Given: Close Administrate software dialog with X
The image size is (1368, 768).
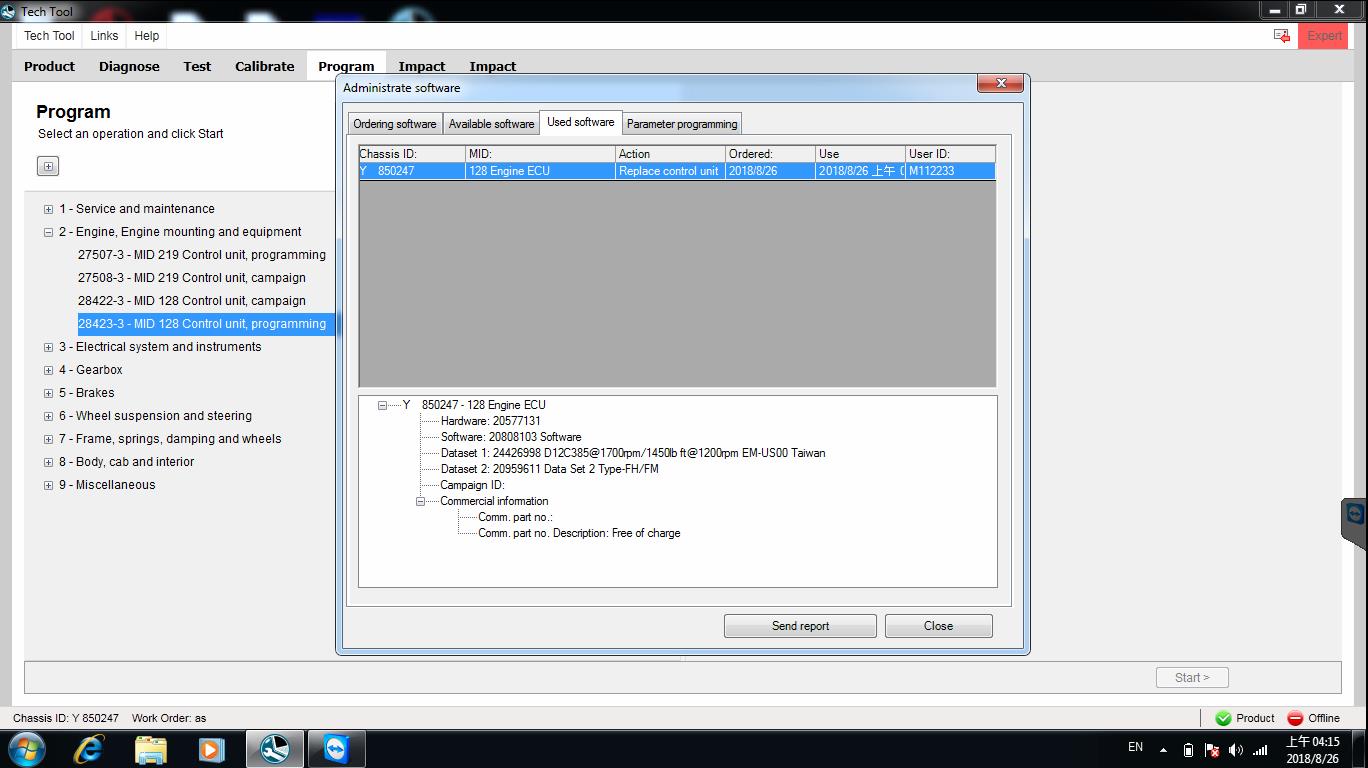Looking at the screenshot, I should (1000, 84).
